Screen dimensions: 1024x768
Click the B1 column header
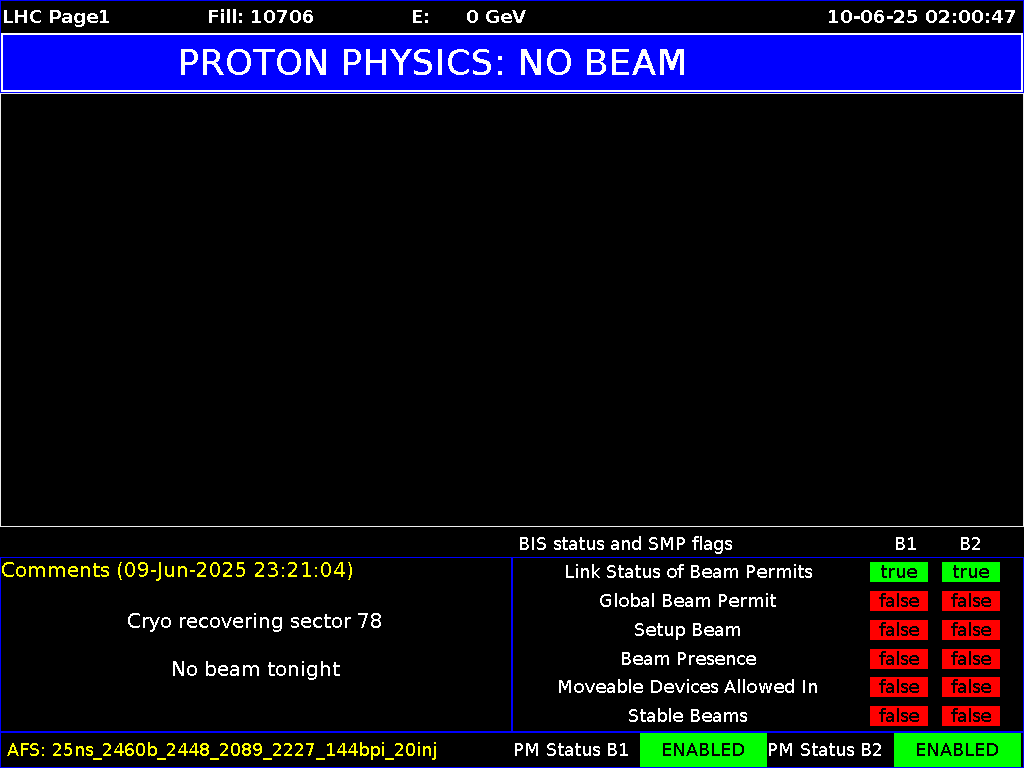905,543
